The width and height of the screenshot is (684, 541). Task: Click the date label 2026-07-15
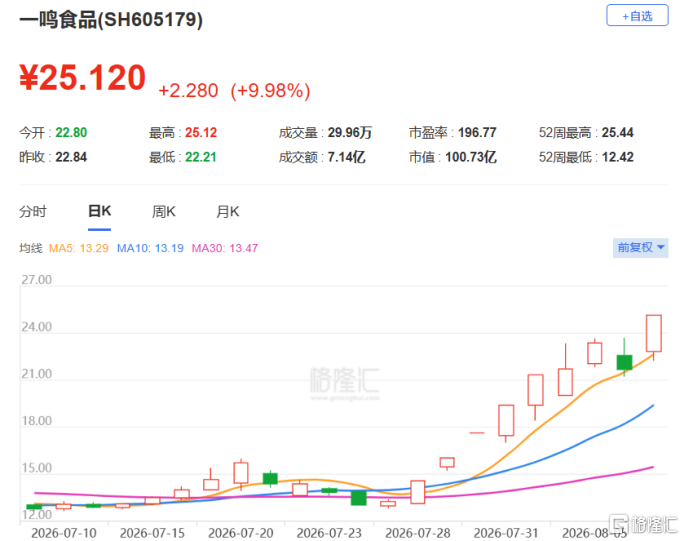(152, 533)
